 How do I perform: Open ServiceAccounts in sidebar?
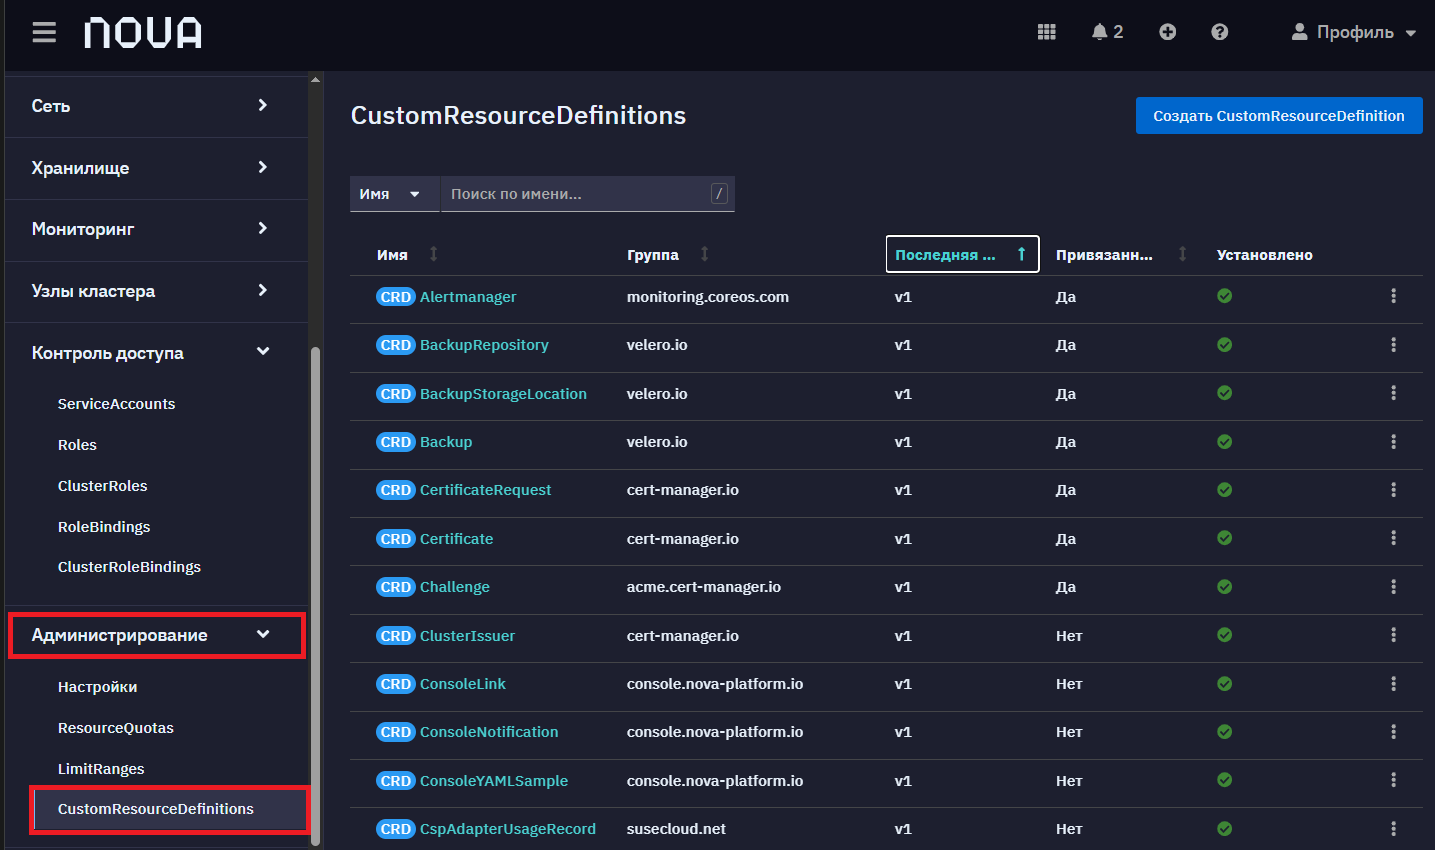click(x=116, y=404)
